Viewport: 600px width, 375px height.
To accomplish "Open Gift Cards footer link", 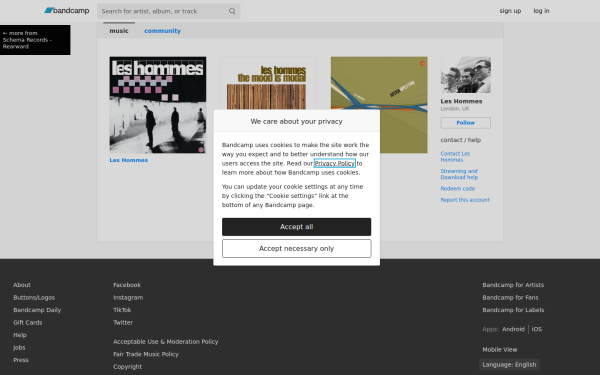I will 28,323.
